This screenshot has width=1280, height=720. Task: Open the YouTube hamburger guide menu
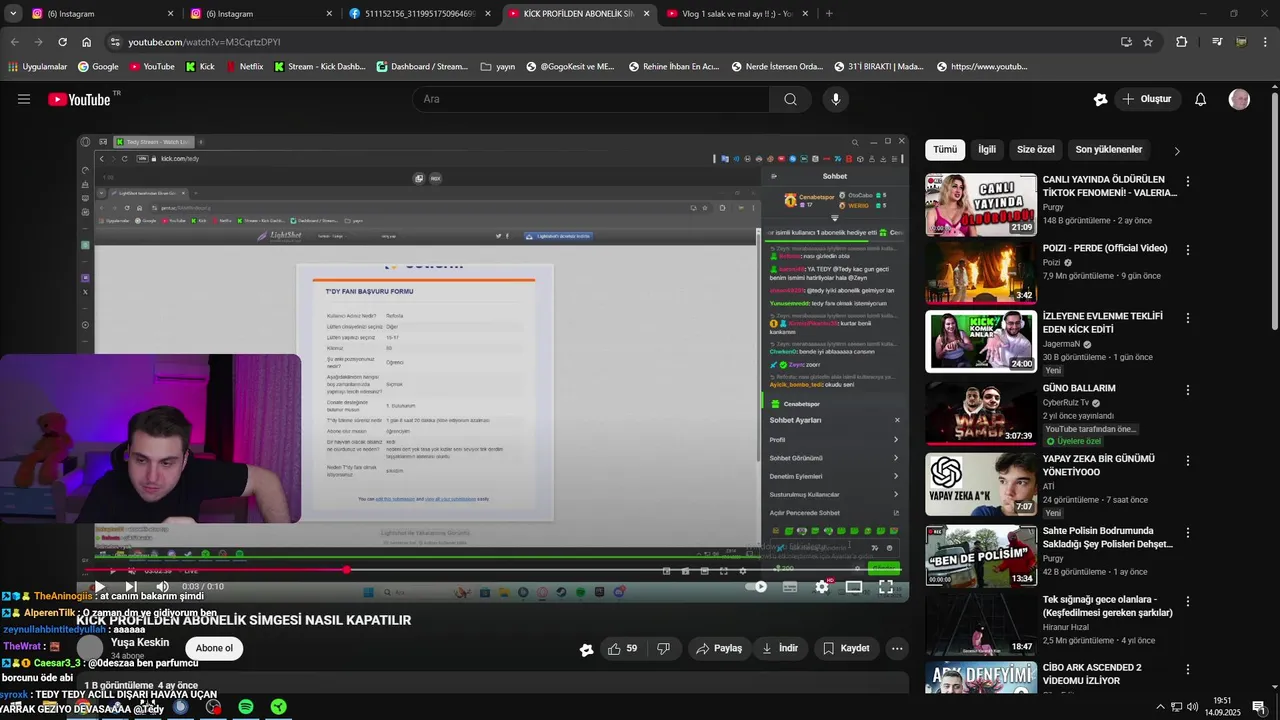point(24,99)
